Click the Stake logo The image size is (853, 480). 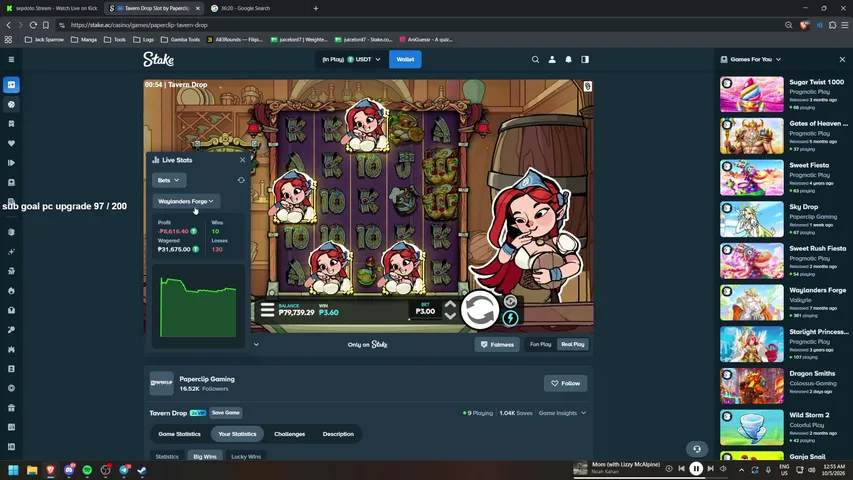point(158,59)
